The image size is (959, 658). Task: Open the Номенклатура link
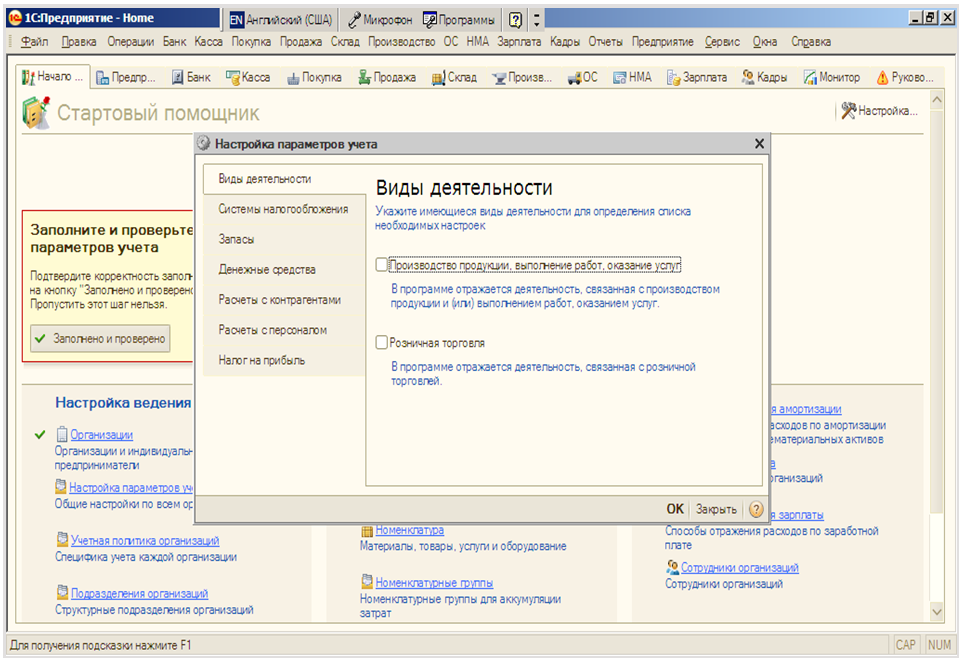410,530
